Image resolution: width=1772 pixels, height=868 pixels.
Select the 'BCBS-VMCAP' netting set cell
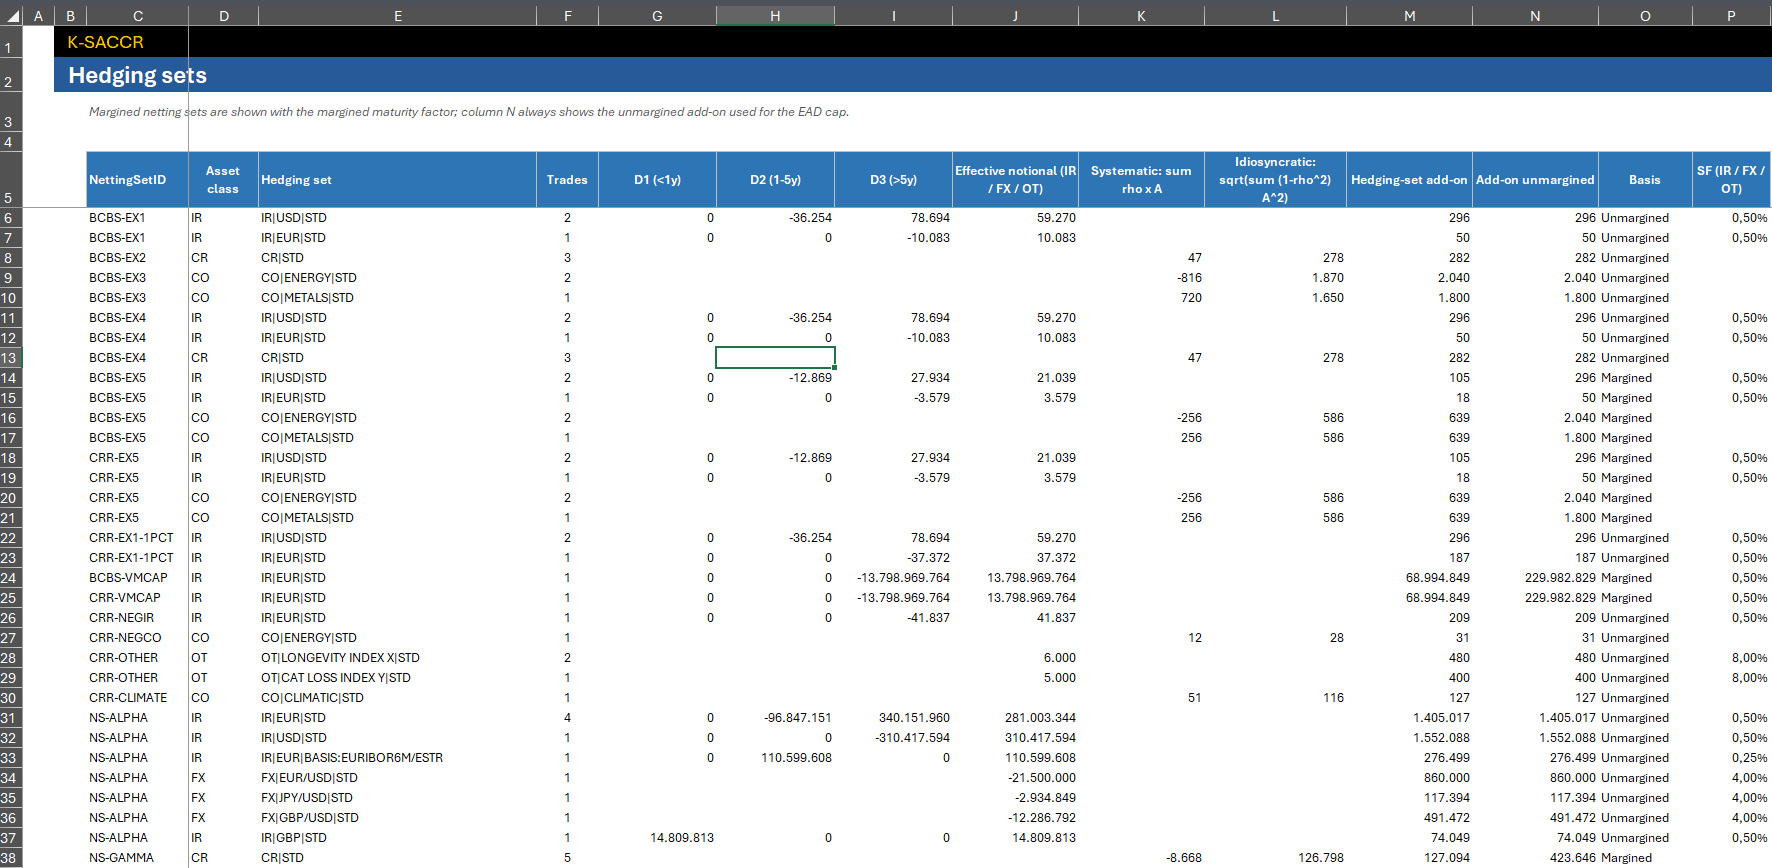coord(137,578)
